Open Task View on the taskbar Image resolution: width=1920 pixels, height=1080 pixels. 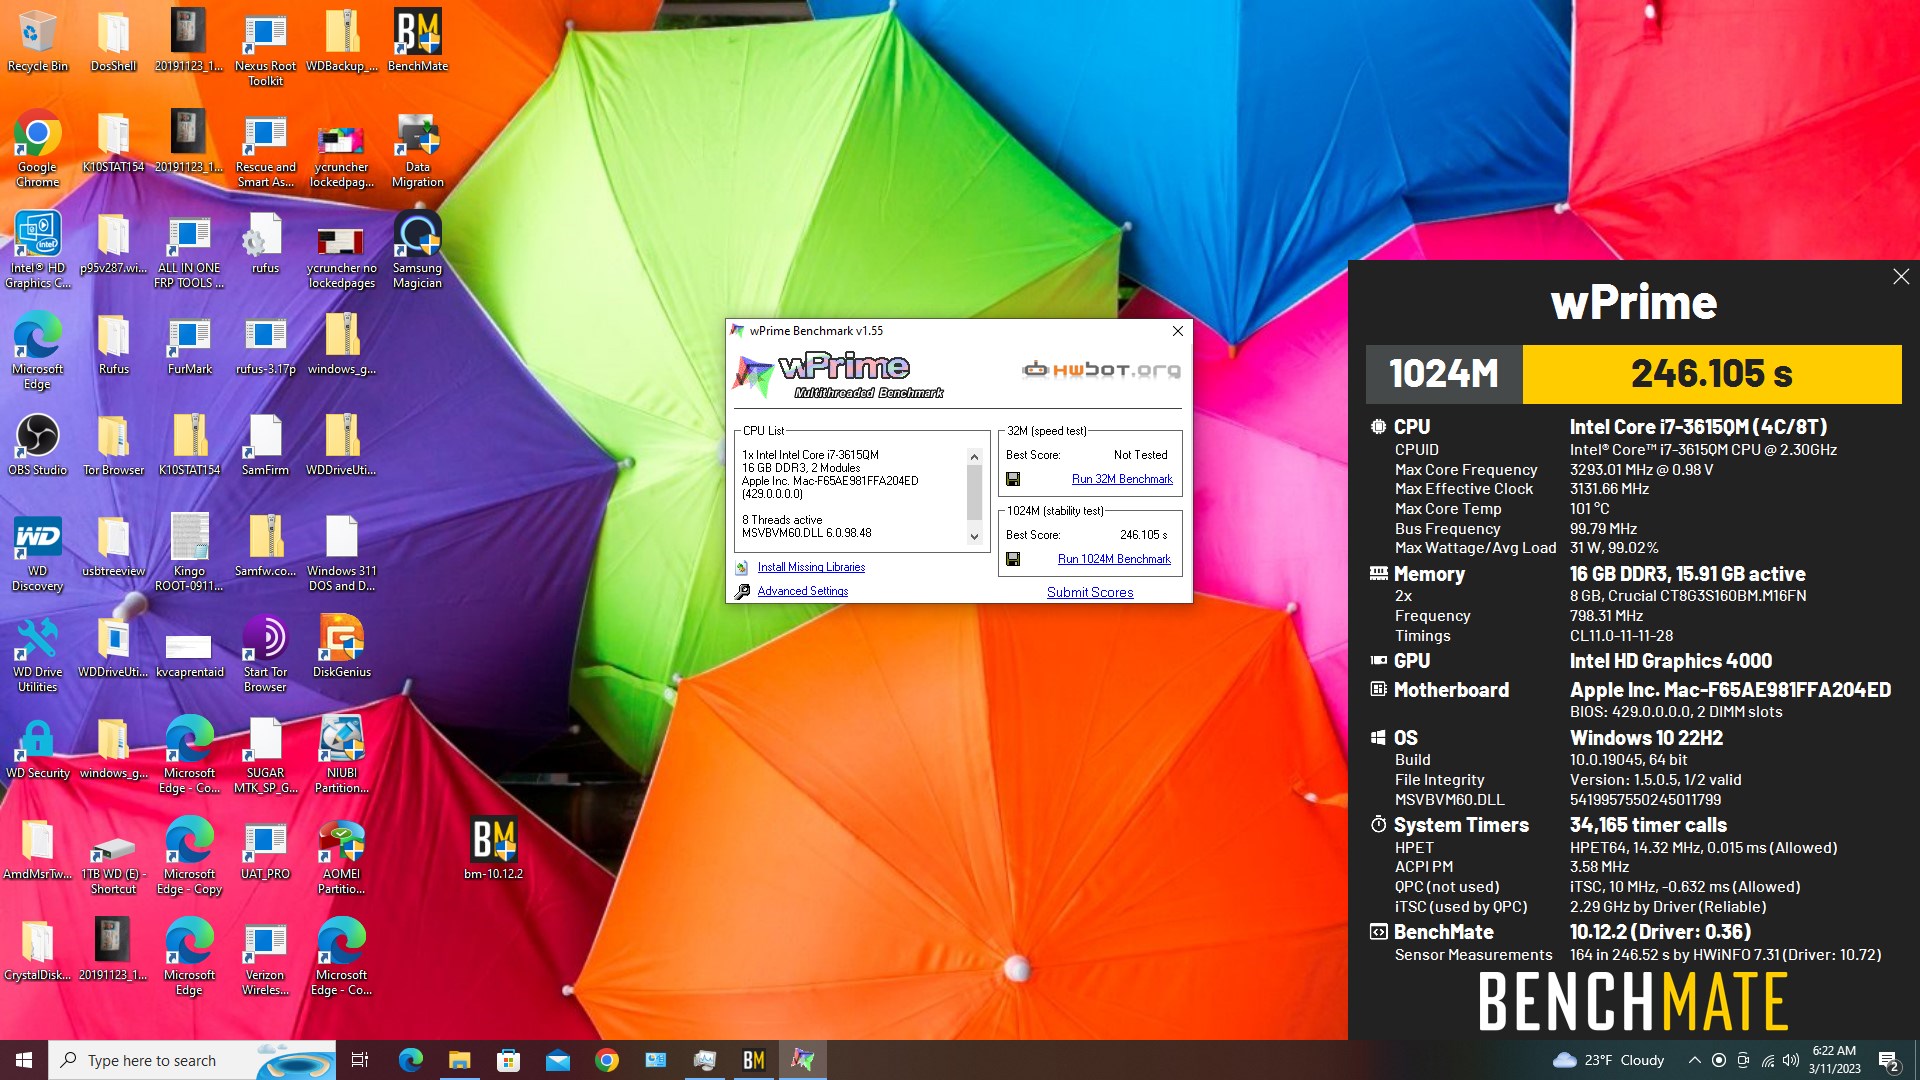pos(360,1060)
